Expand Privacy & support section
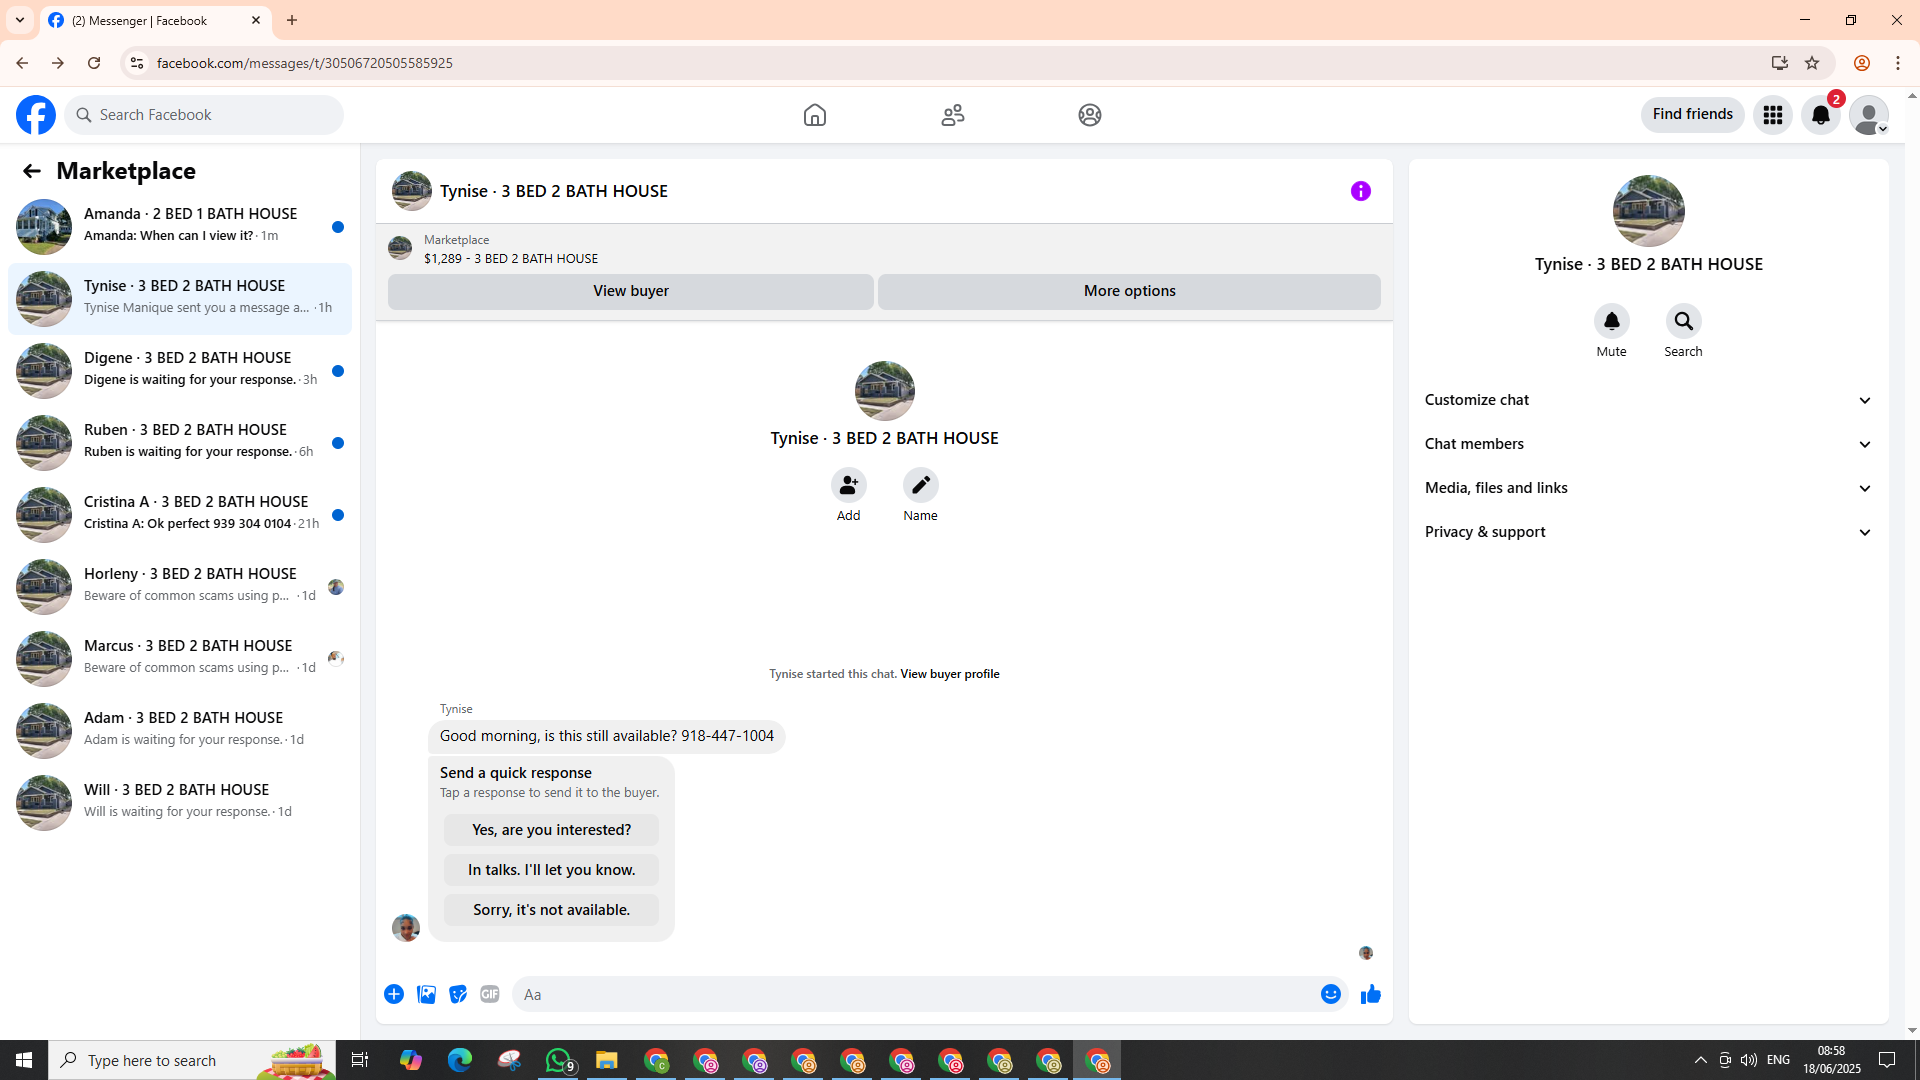Screen dimensions: 1920x1080 (x=1649, y=532)
